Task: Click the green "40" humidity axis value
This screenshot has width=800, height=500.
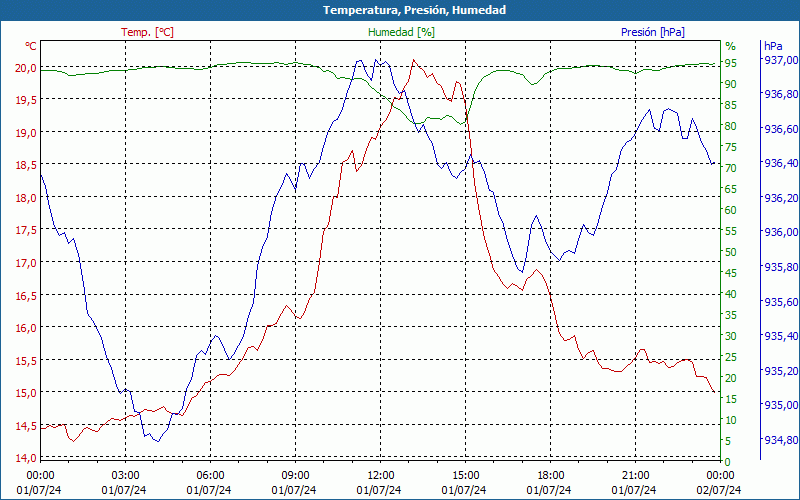Action: coord(731,294)
